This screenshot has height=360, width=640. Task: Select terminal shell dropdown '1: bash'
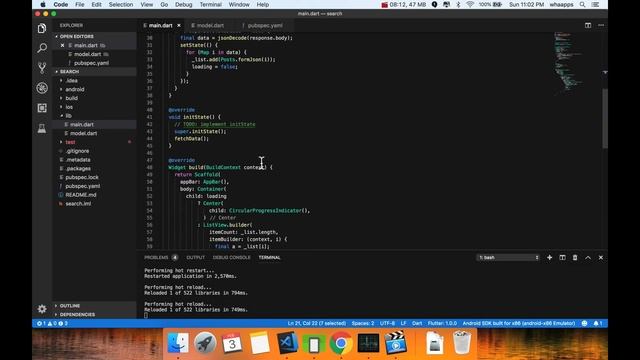pos(508,258)
